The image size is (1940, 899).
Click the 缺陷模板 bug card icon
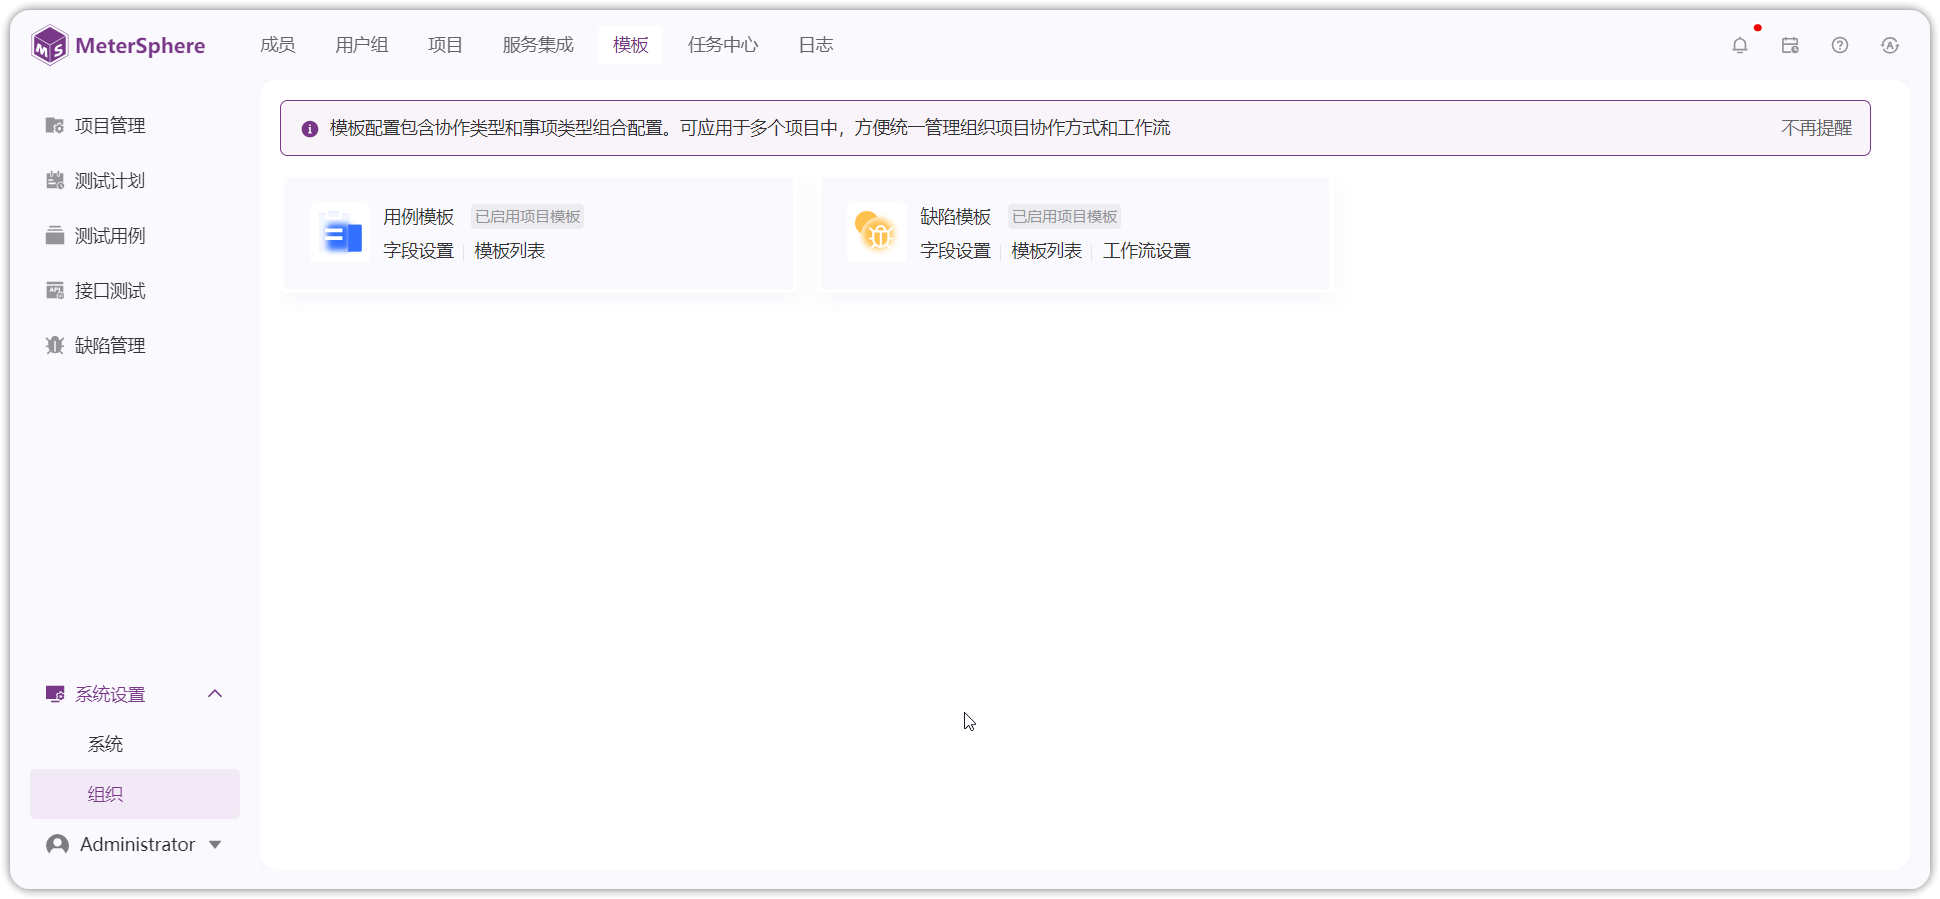click(x=877, y=233)
